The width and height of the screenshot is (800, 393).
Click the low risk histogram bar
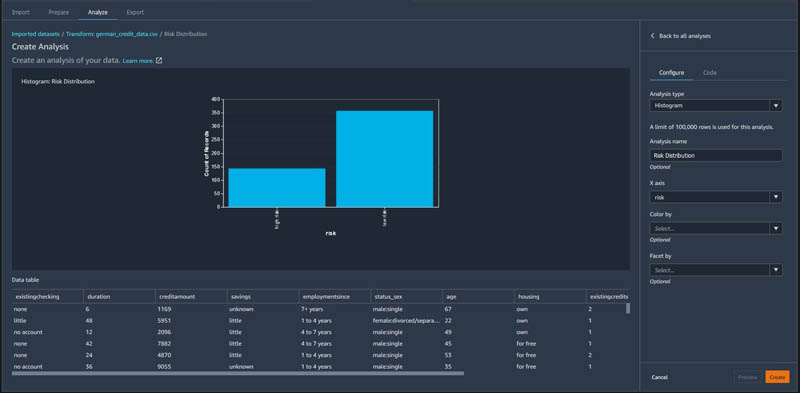click(x=385, y=159)
